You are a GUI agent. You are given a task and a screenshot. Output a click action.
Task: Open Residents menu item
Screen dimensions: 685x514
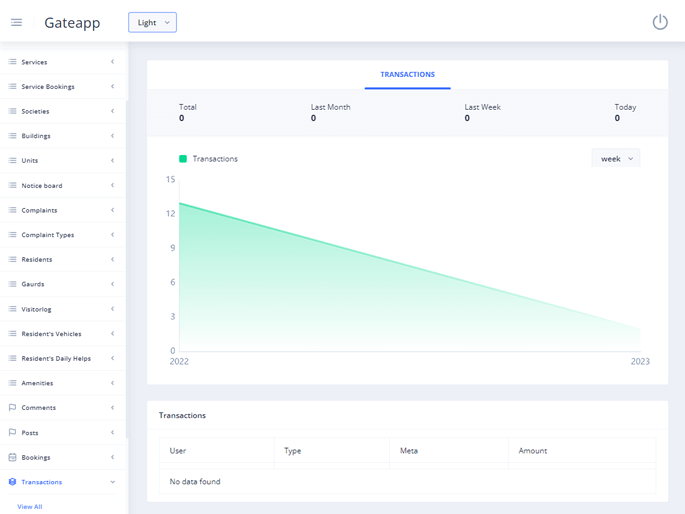pos(63,259)
